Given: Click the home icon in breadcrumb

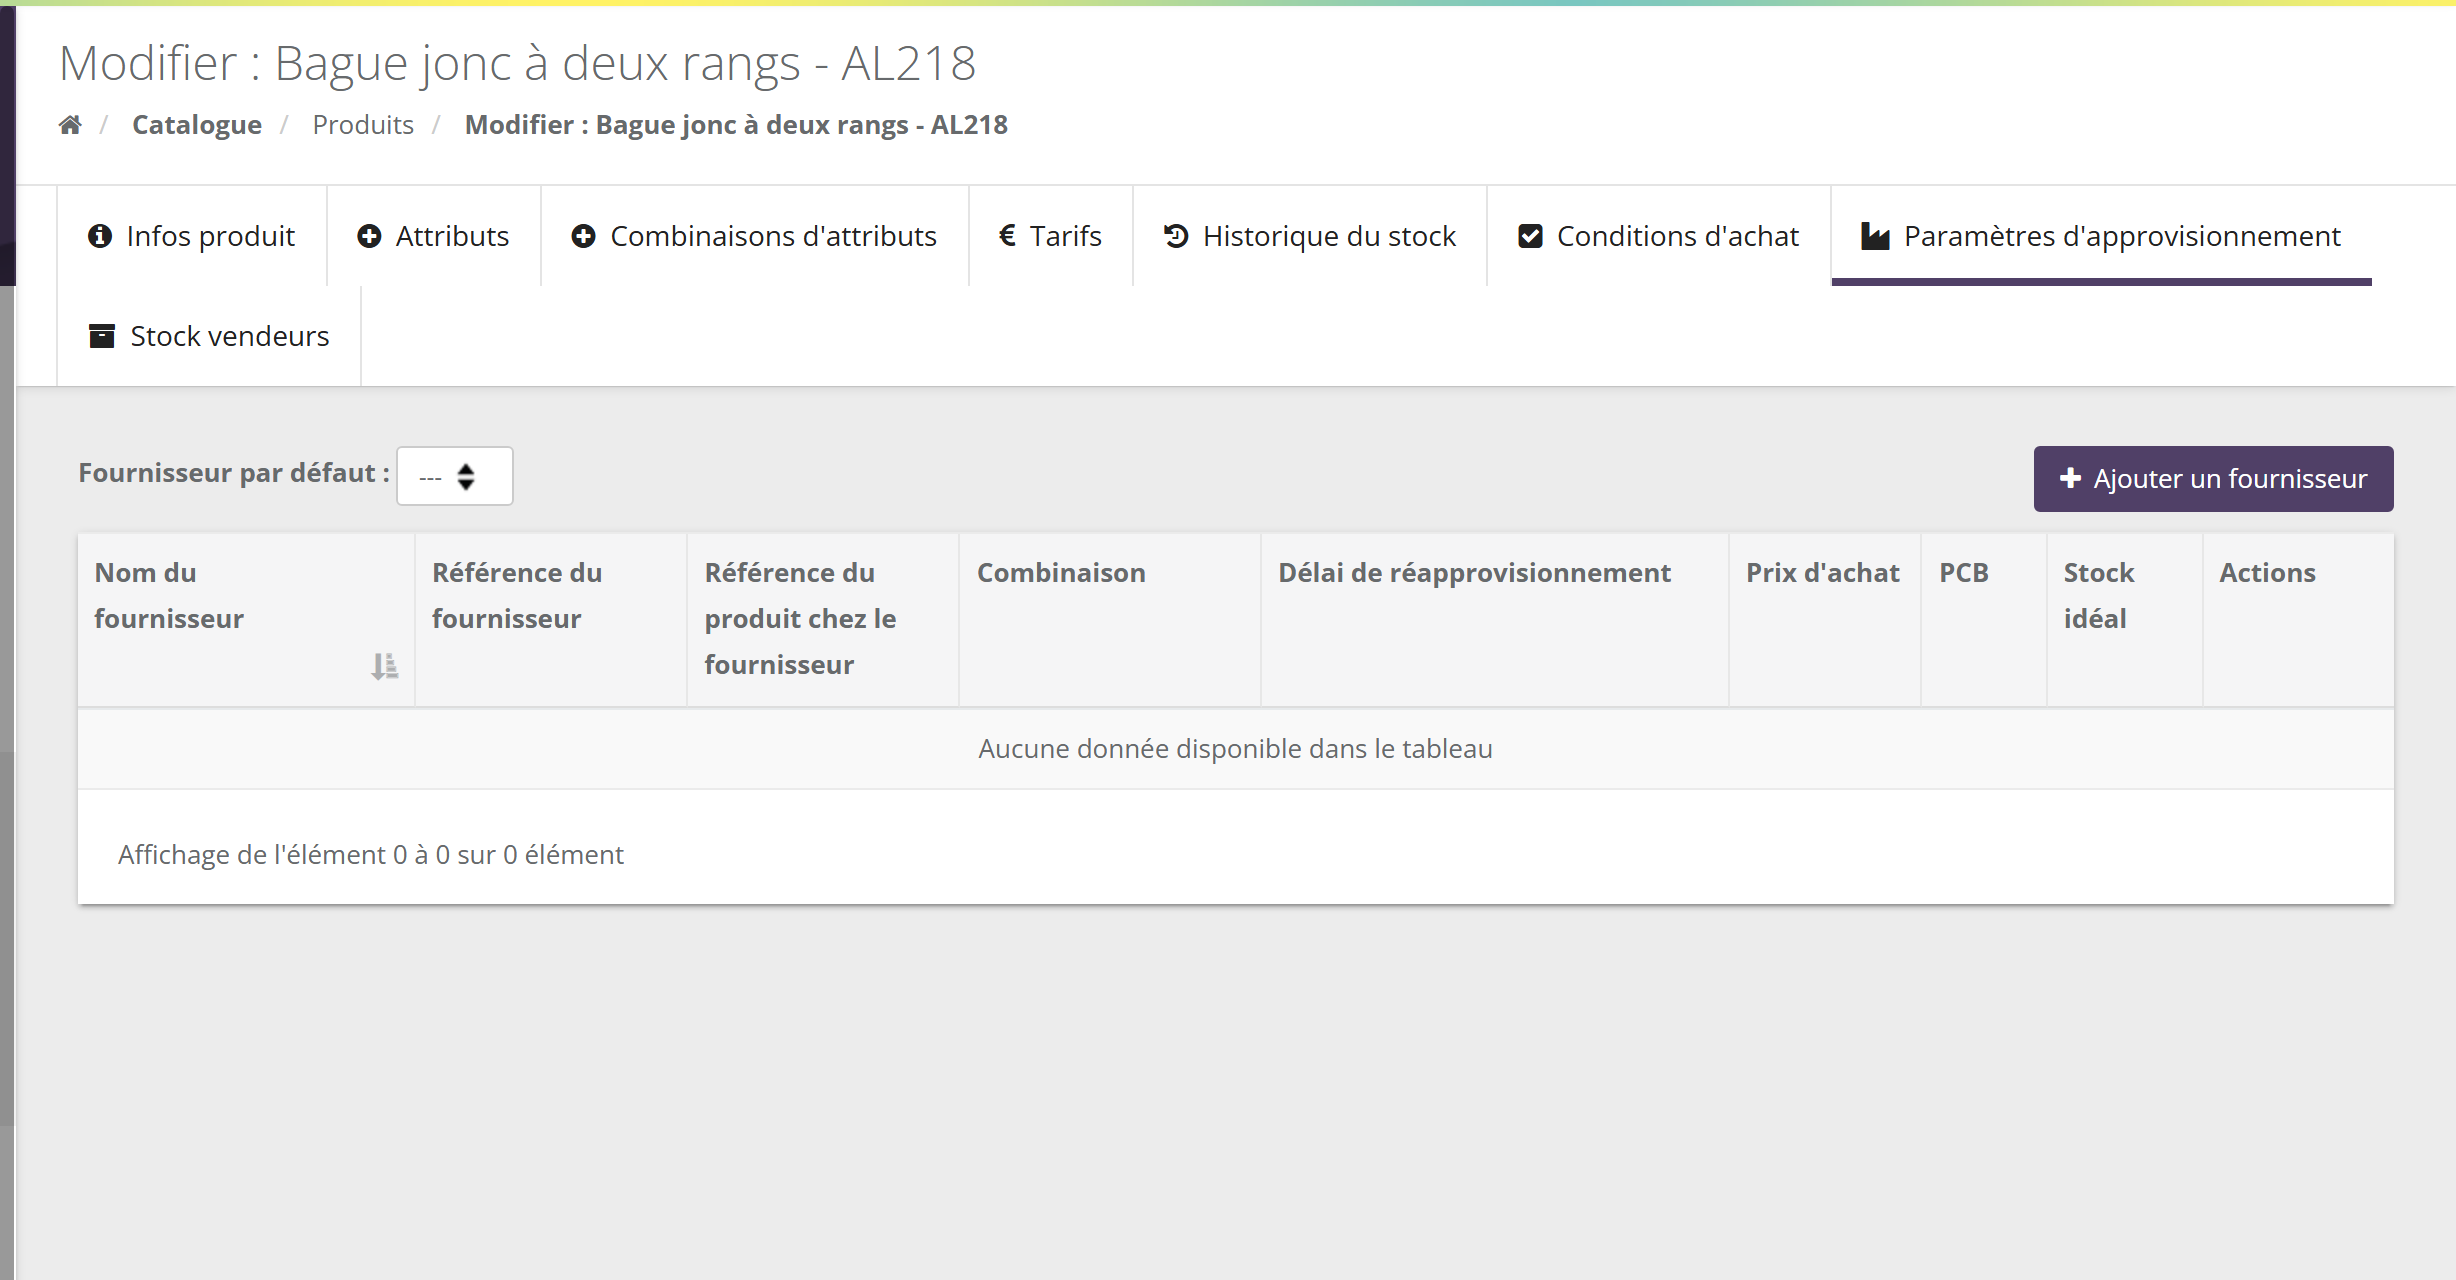Looking at the screenshot, I should [70, 125].
